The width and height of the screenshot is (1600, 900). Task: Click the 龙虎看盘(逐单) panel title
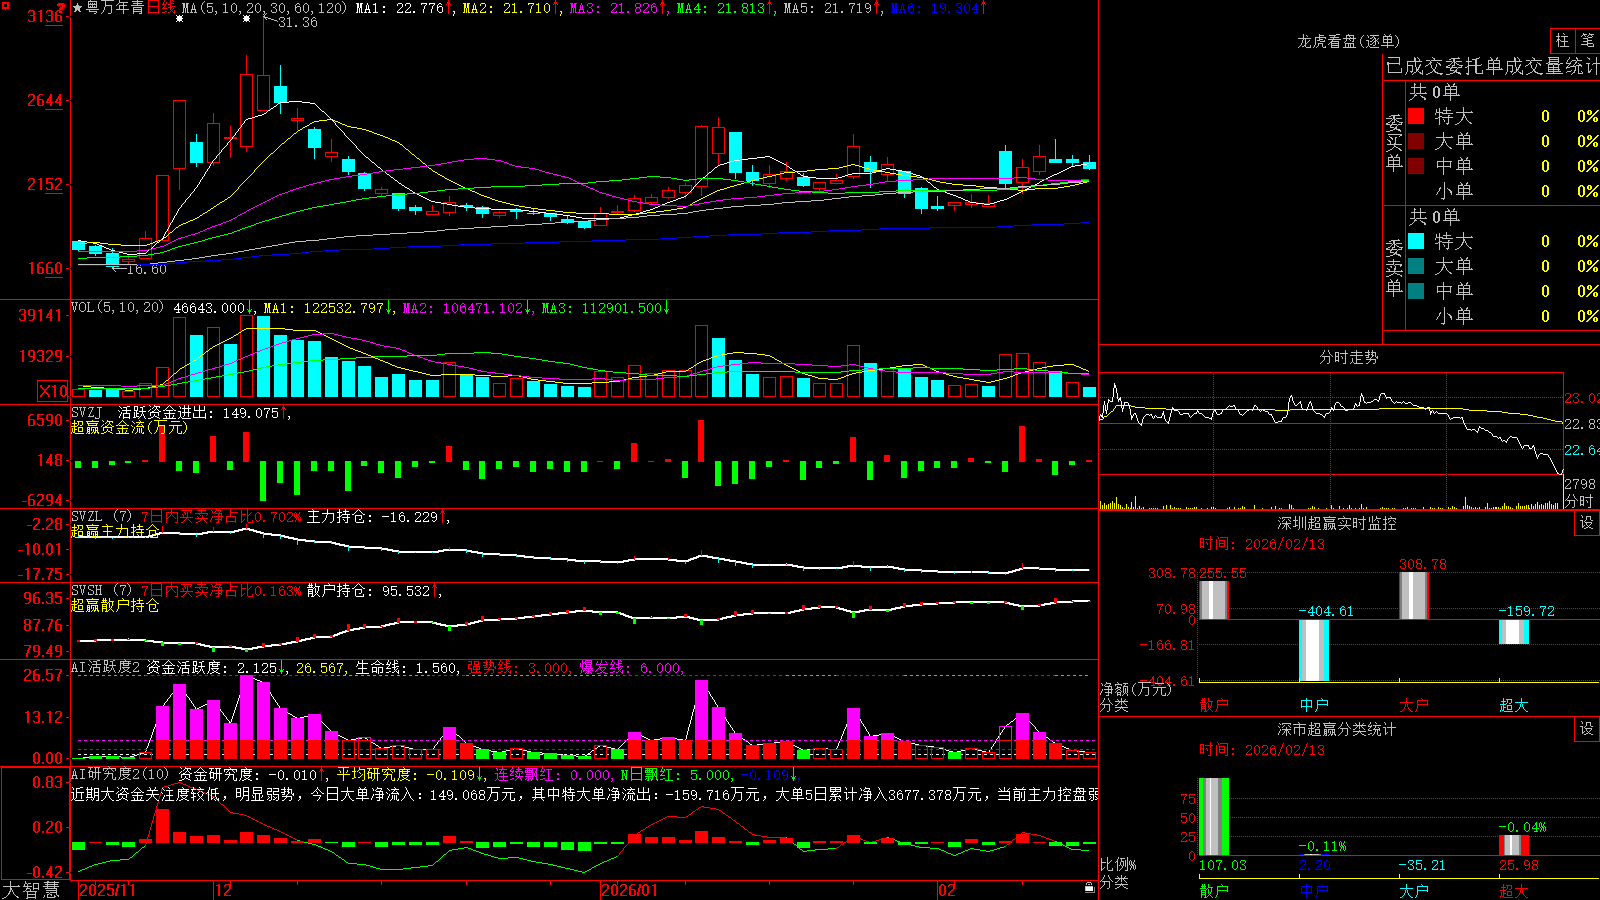[x=1348, y=41]
